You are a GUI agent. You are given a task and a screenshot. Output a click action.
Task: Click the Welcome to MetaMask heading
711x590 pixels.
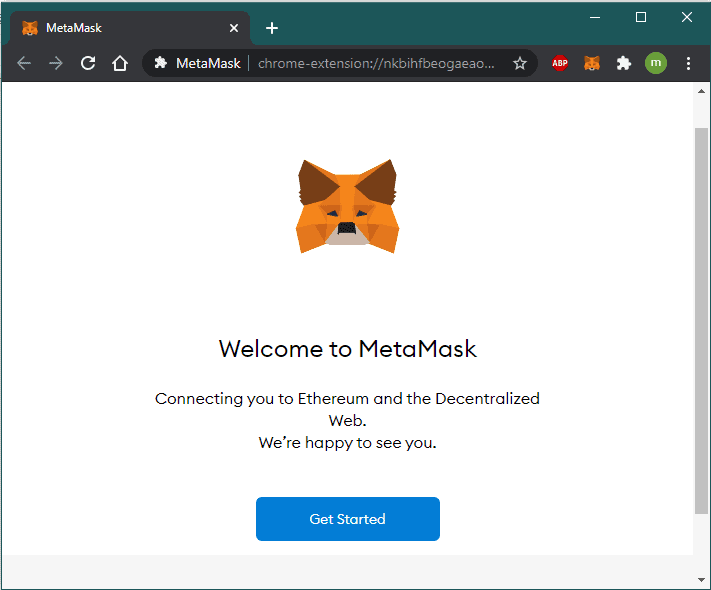347,349
